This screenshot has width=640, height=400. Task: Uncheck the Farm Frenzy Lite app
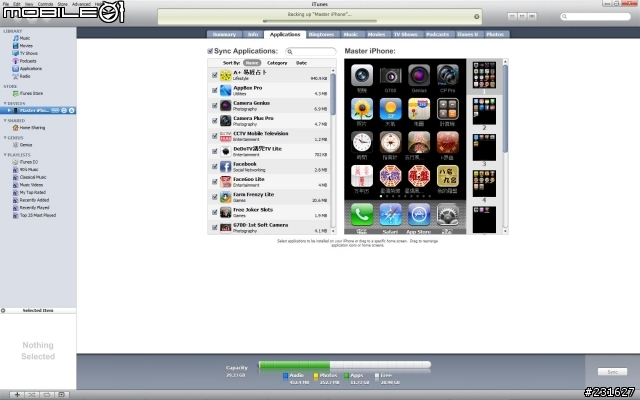[214, 197]
